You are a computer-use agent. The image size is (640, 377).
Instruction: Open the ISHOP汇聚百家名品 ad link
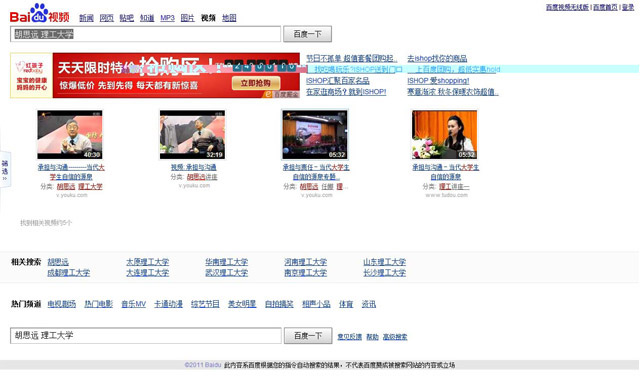coord(338,81)
